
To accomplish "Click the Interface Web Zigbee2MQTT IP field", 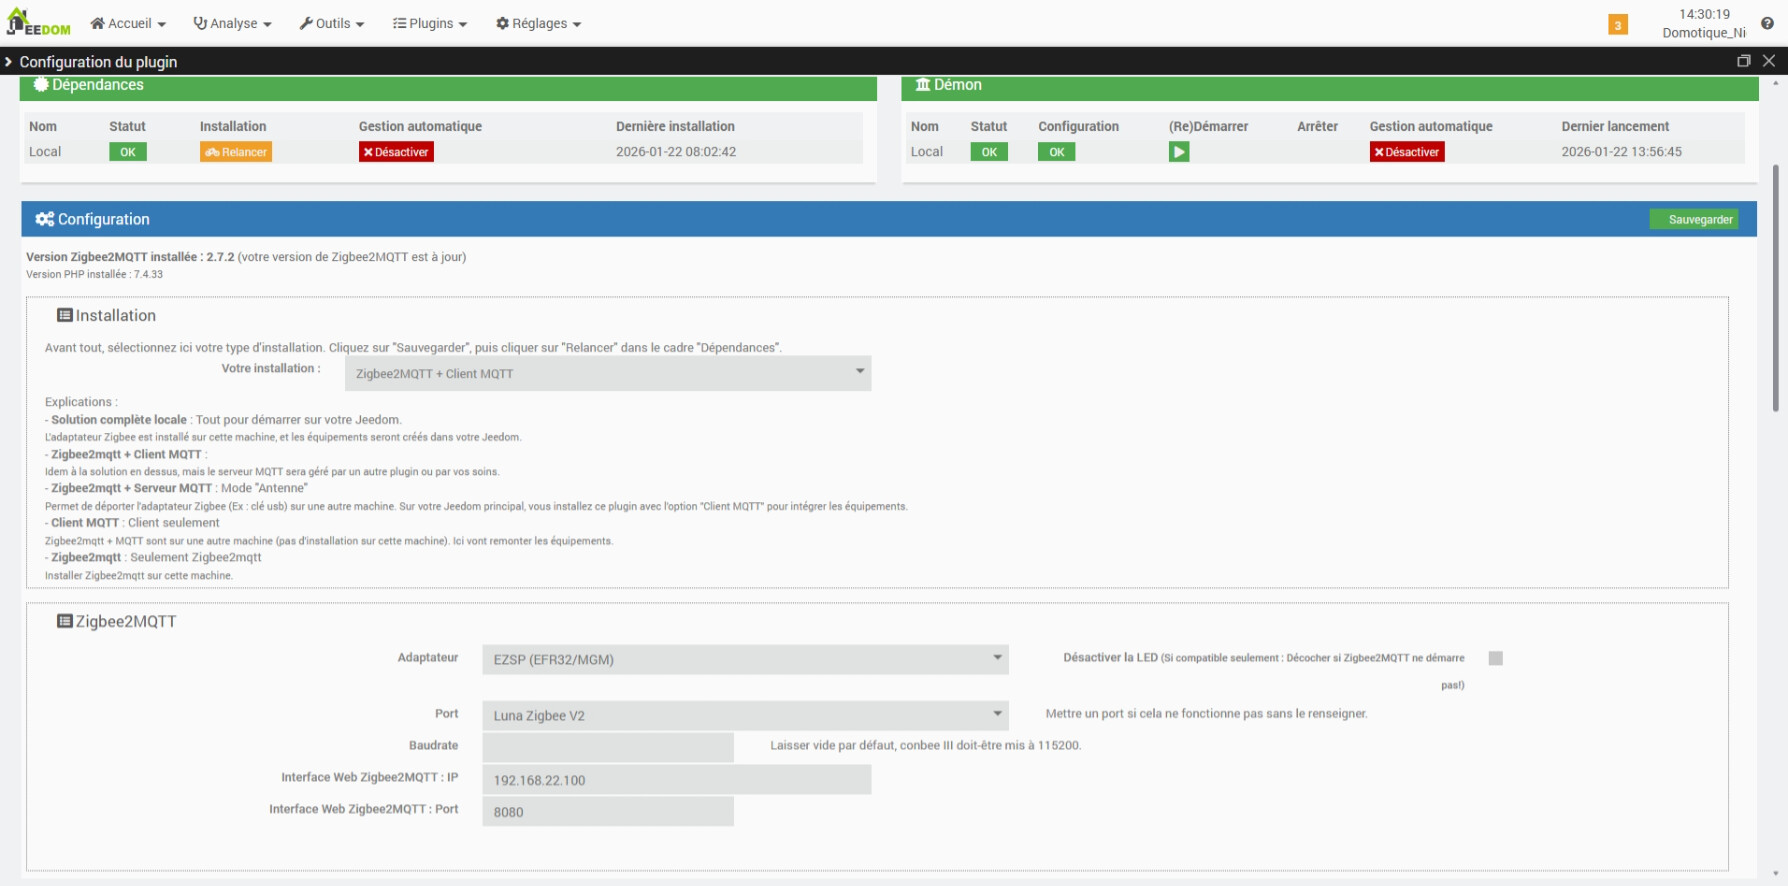I will (677, 780).
